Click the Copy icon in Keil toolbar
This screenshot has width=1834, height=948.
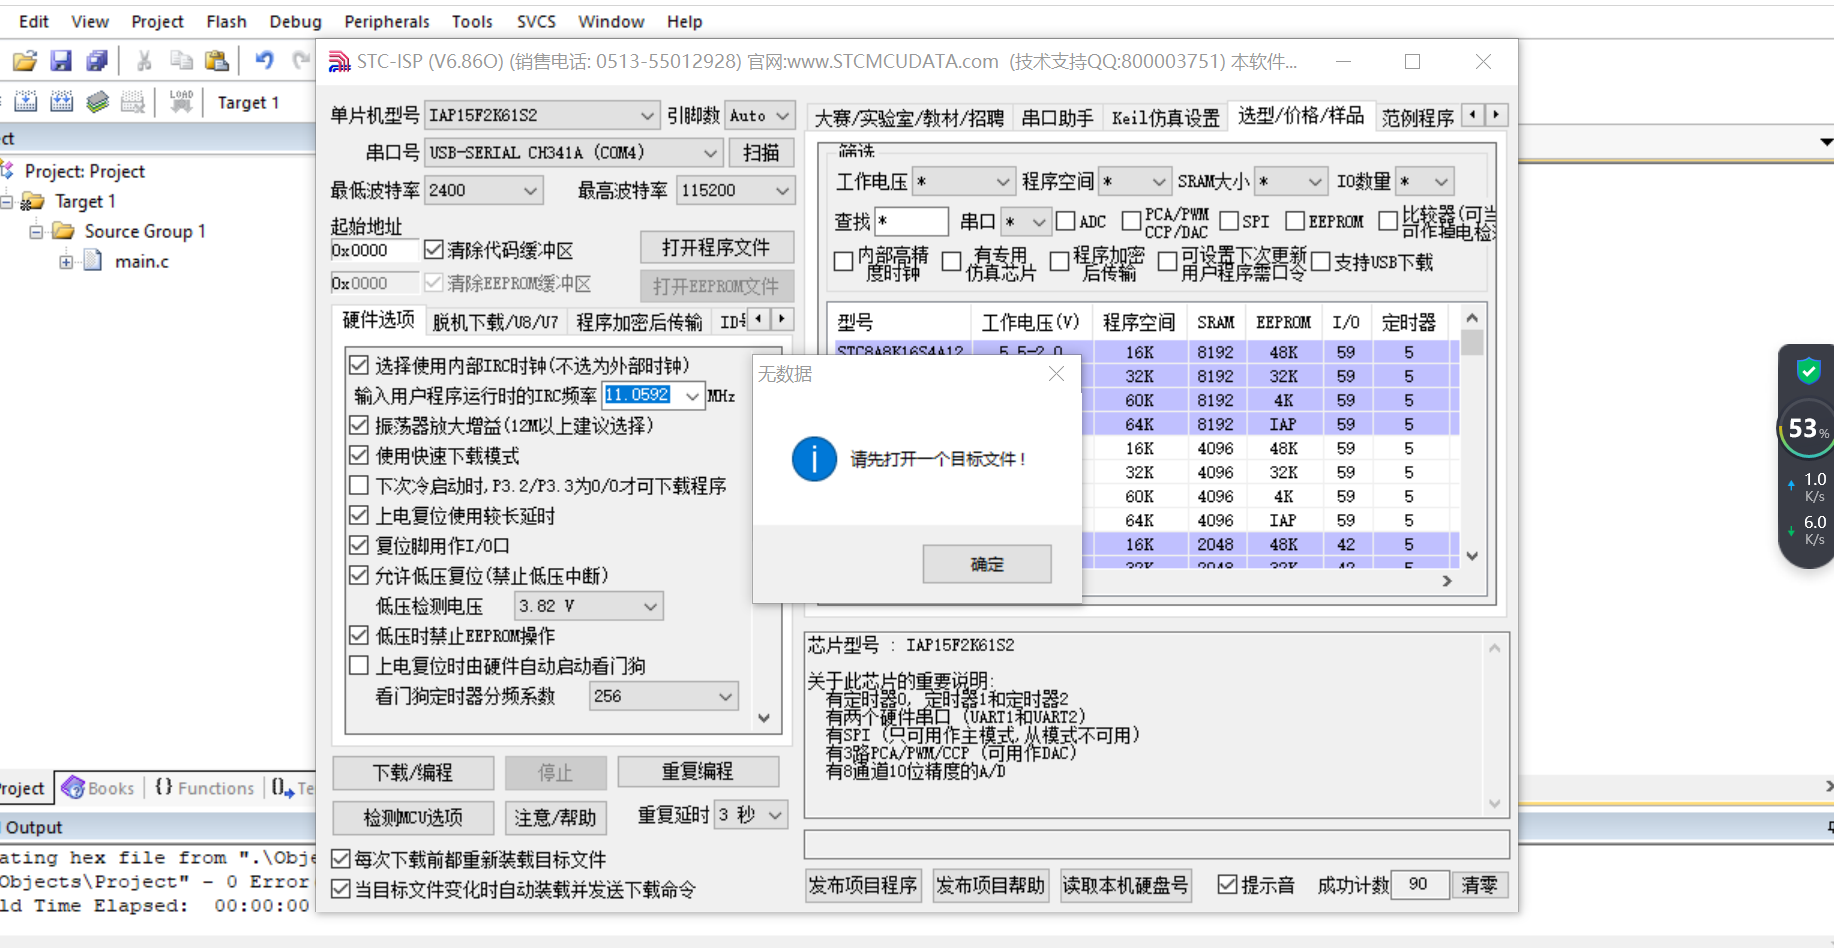pyautogui.click(x=181, y=61)
